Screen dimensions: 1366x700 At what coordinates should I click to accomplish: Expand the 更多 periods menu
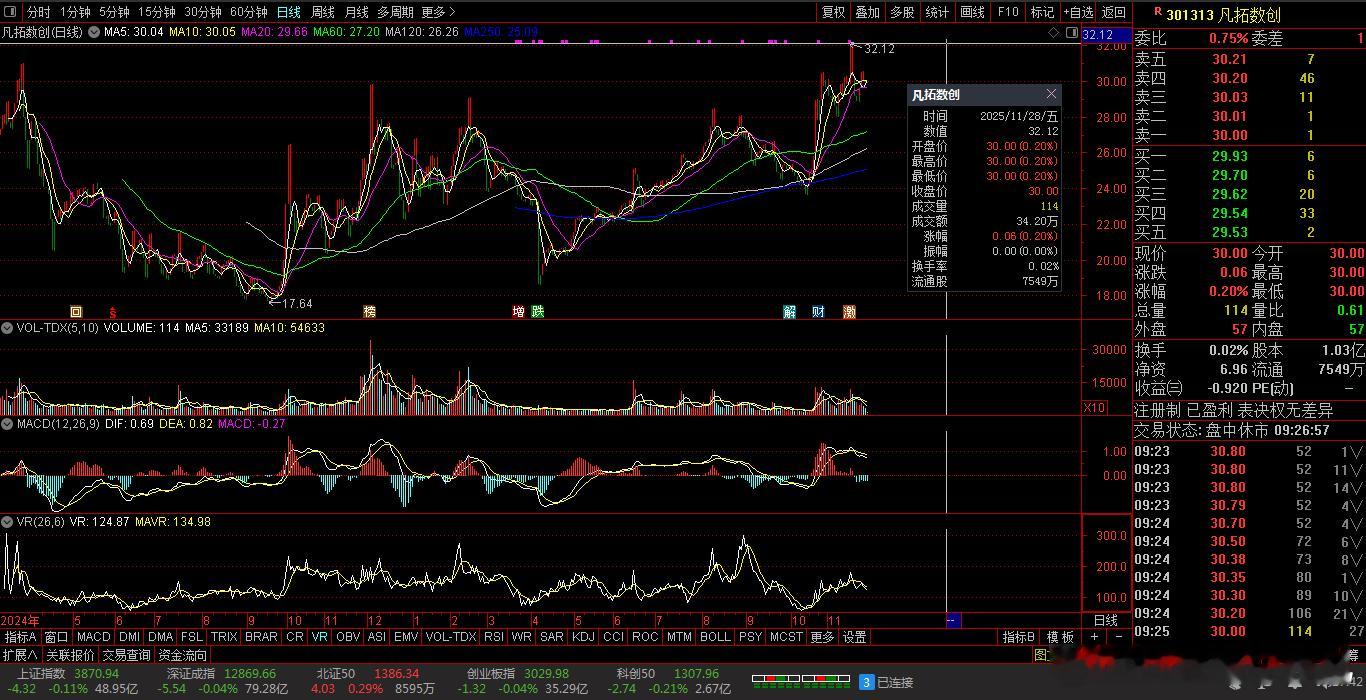coord(438,12)
